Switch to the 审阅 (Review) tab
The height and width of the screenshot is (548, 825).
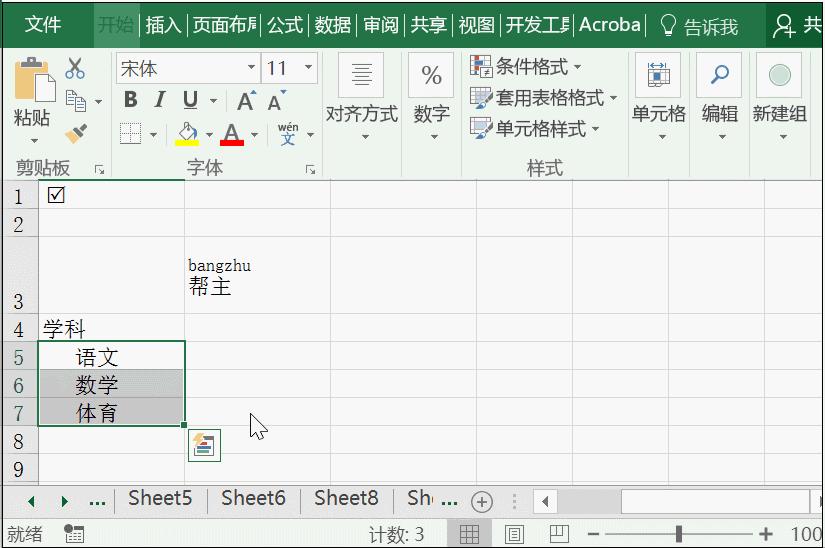381,25
